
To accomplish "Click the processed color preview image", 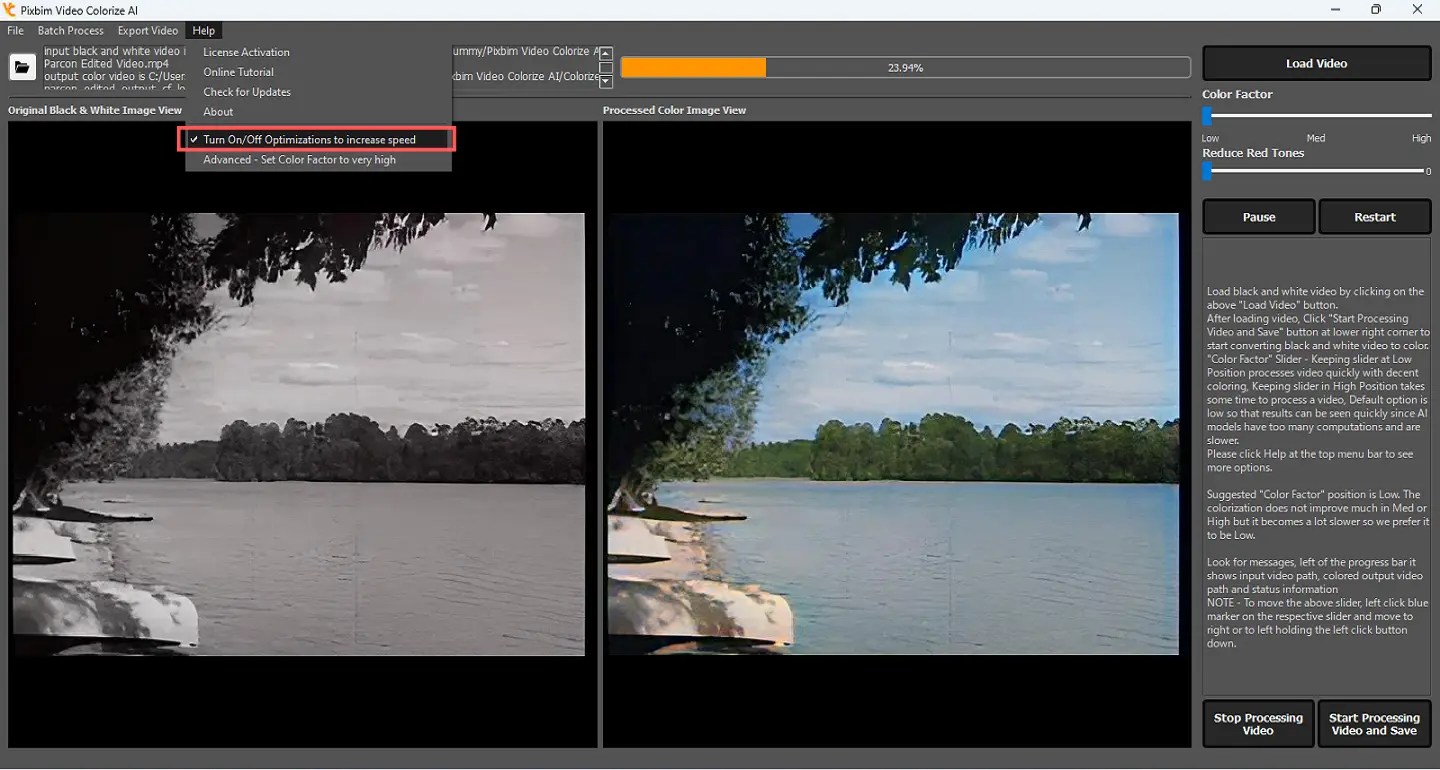I will click(x=893, y=435).
